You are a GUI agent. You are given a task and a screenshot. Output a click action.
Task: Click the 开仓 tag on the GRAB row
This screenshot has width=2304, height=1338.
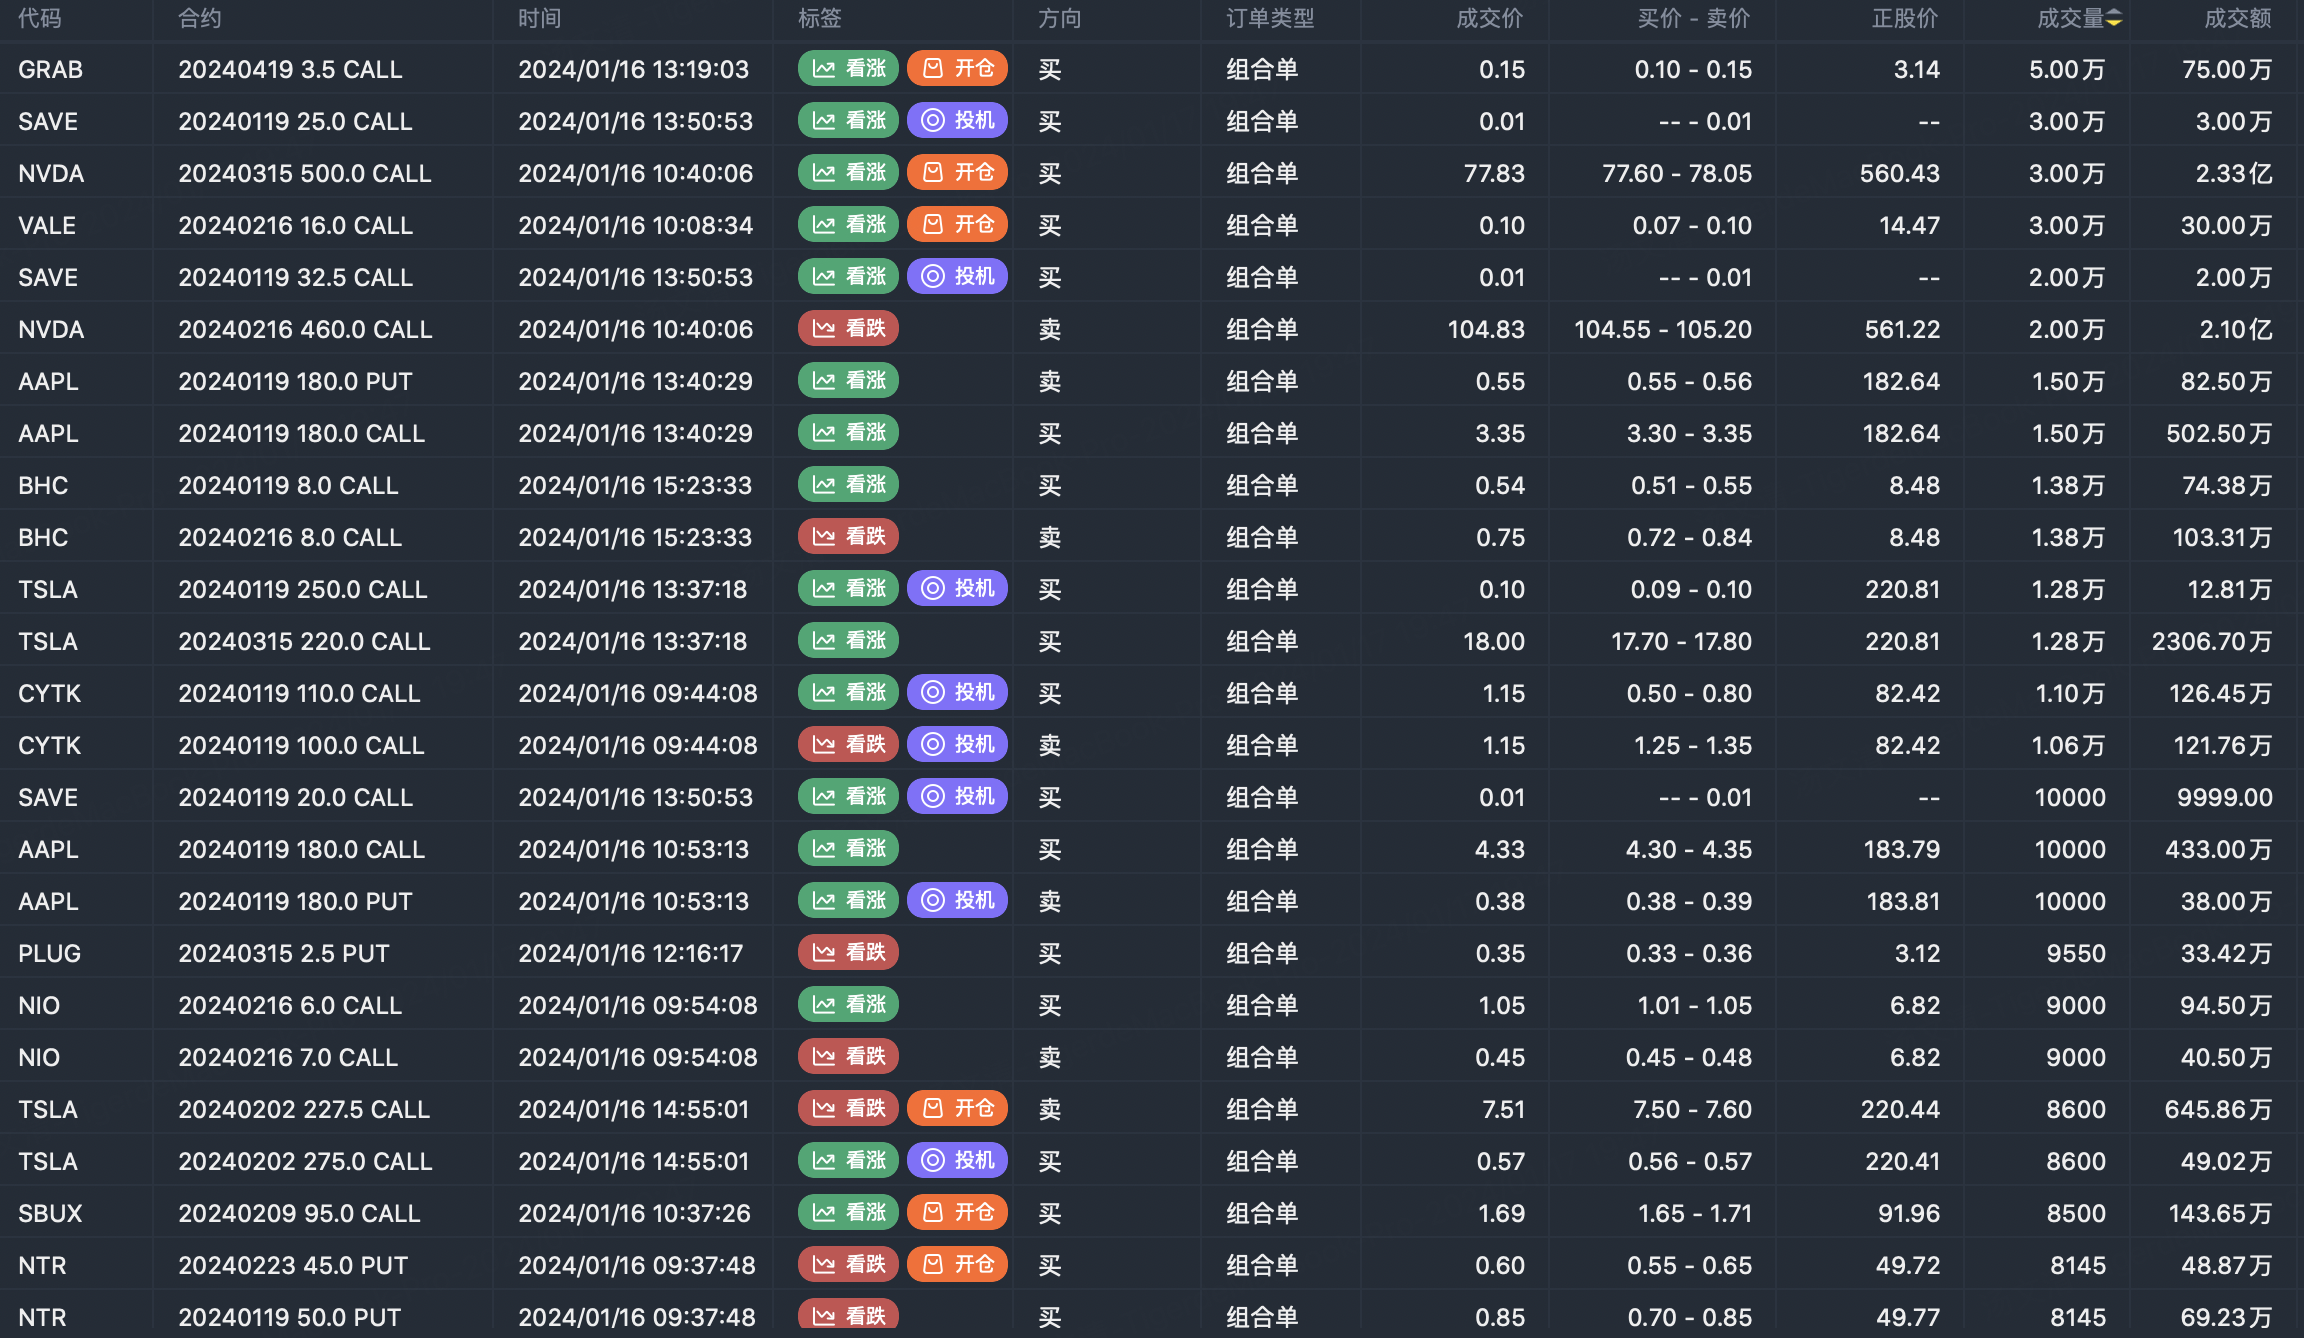(x=957, y=69)
